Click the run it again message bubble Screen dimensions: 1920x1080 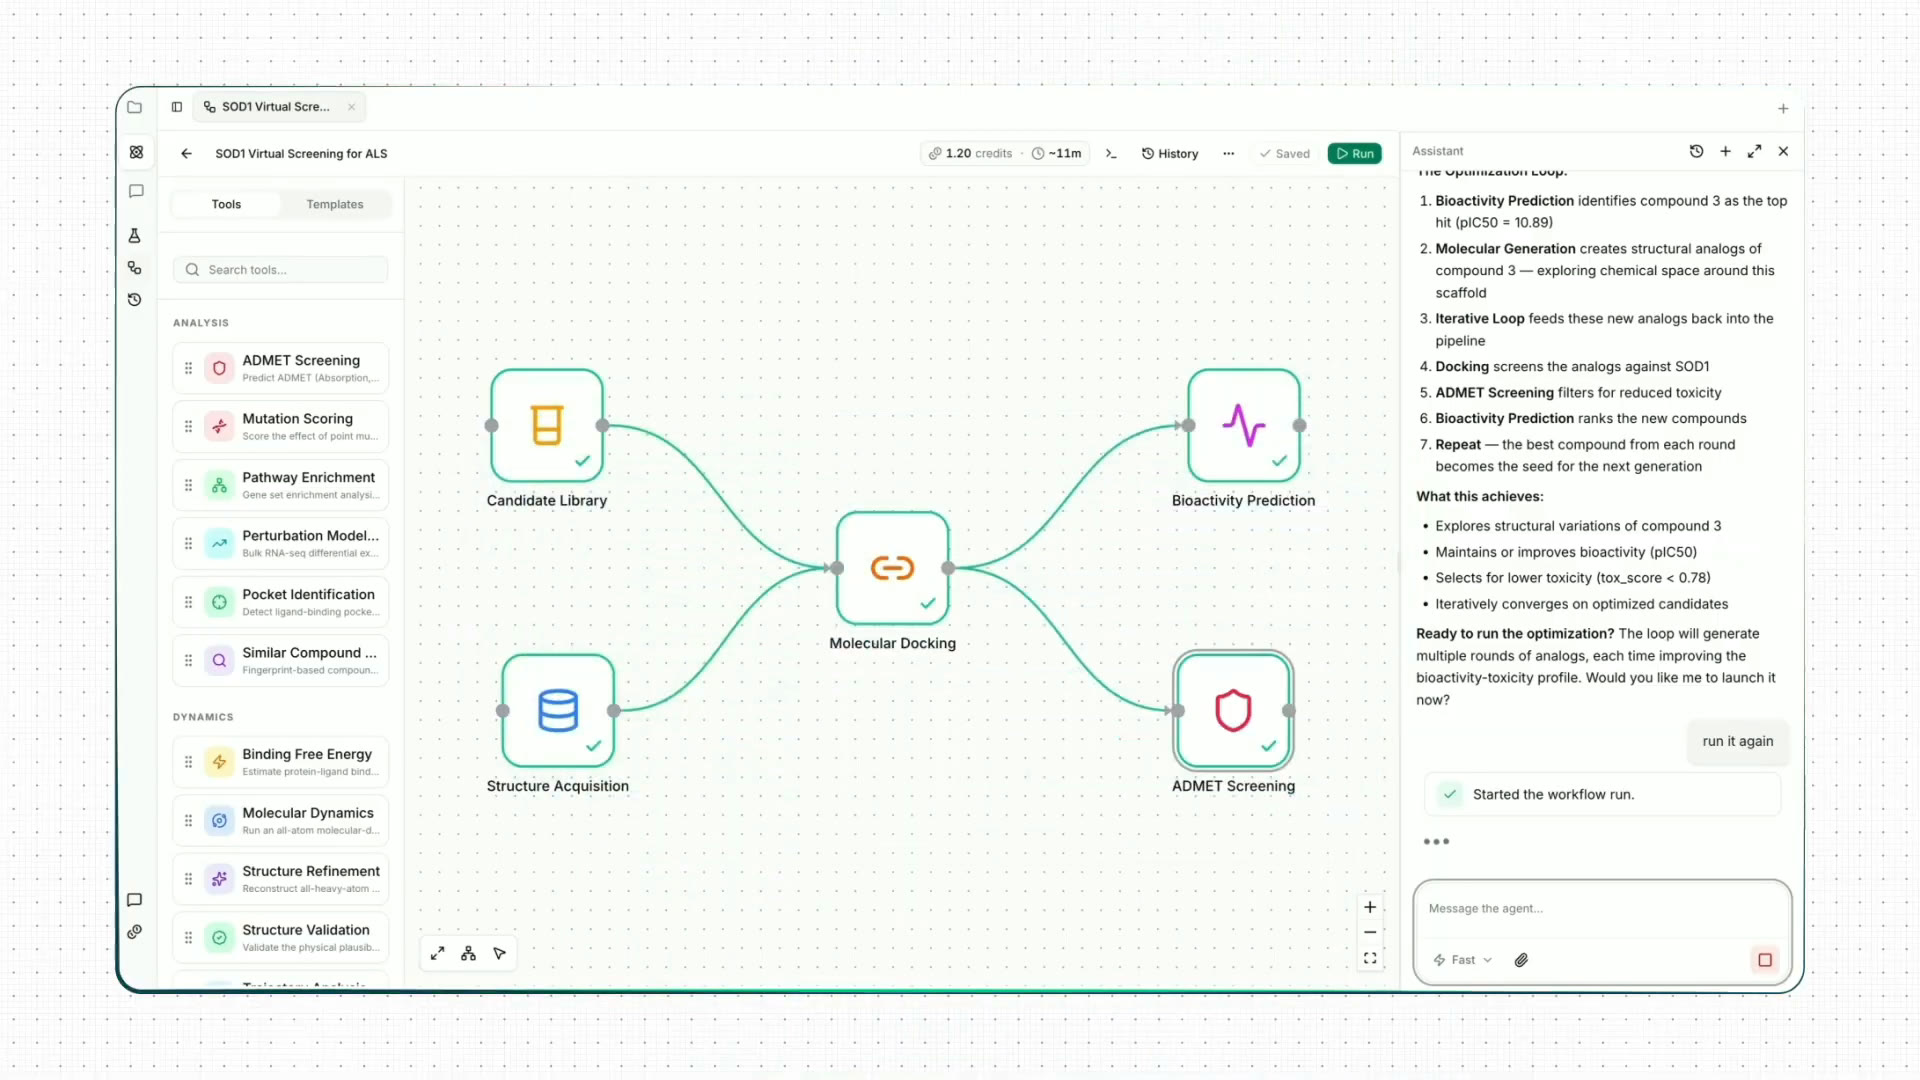point(1738,741)
